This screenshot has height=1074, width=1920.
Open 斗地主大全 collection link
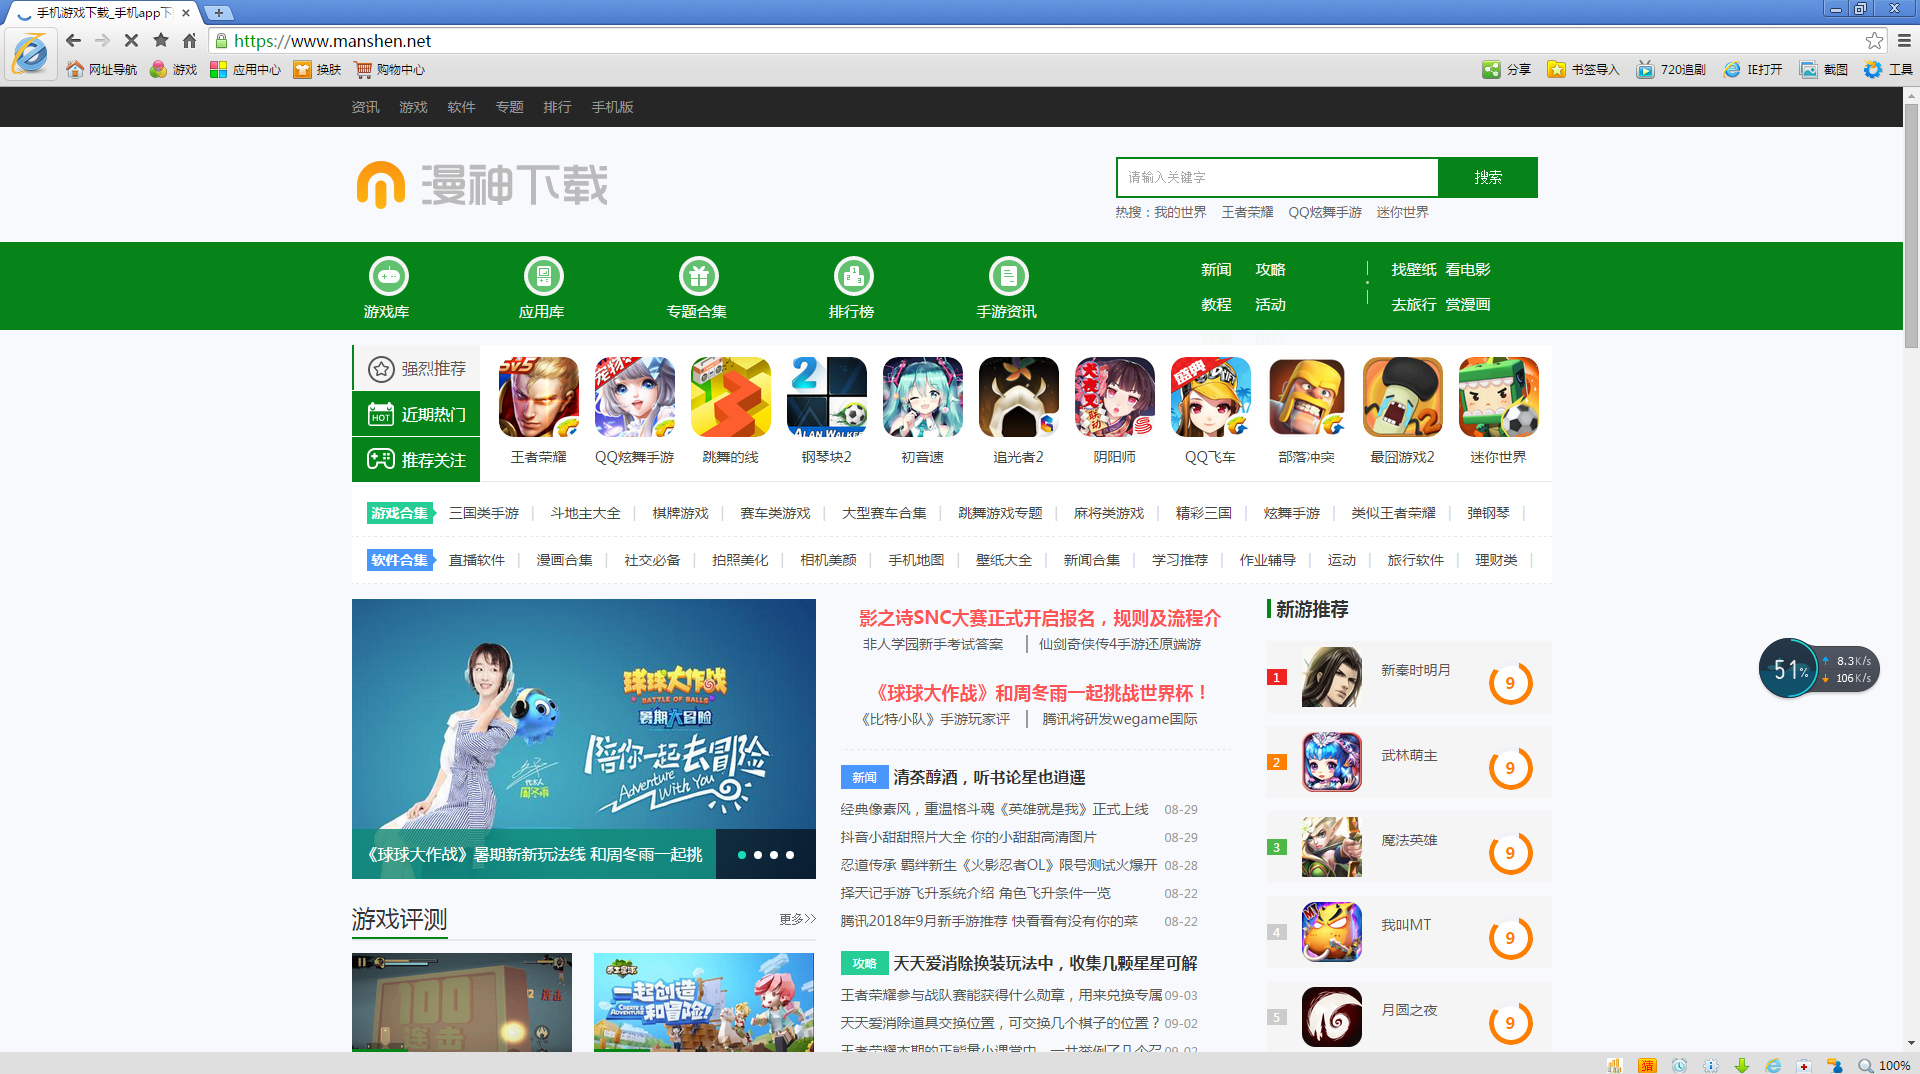tap(585, 513)
